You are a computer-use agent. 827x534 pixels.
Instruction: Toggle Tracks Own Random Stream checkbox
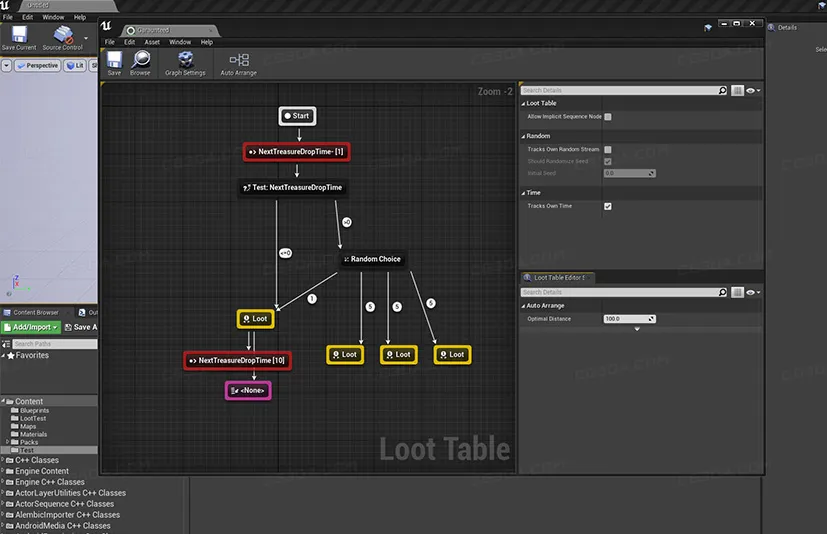point(608,150)
